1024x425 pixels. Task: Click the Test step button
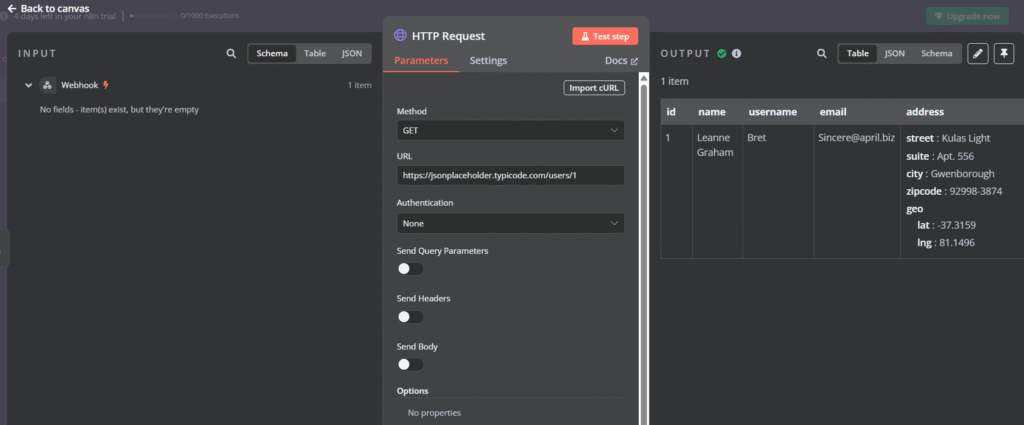pos(605,36)
